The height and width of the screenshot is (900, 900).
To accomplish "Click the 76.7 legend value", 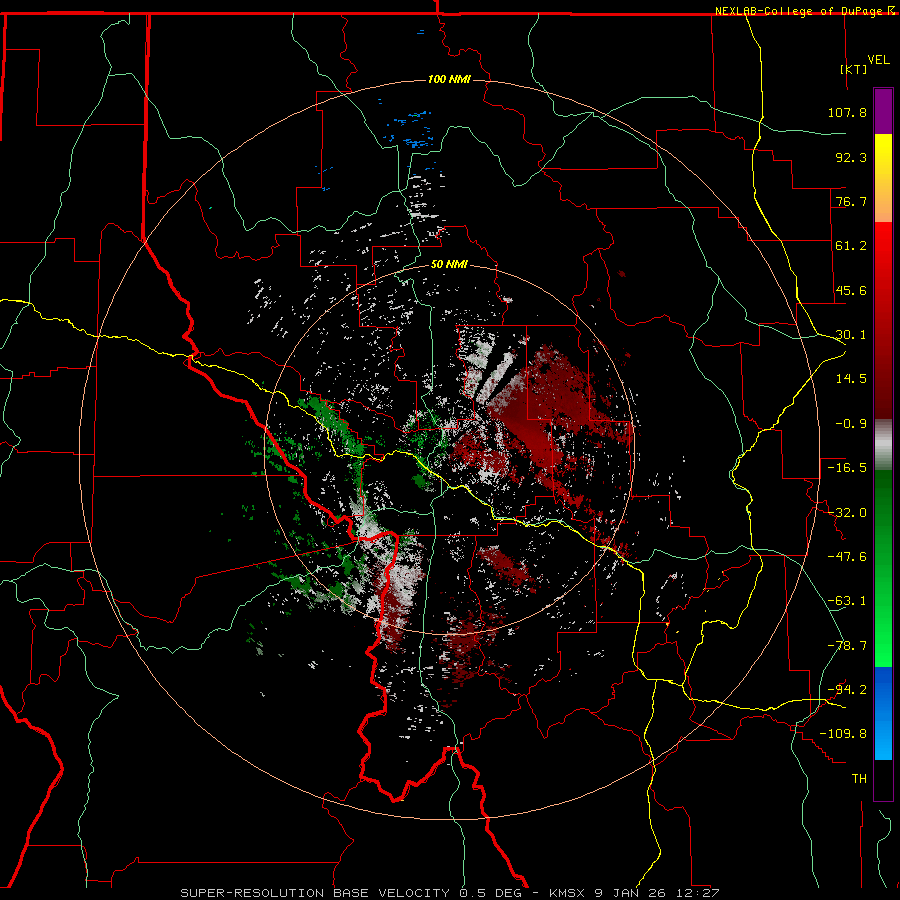I will [x=851, y=201].
